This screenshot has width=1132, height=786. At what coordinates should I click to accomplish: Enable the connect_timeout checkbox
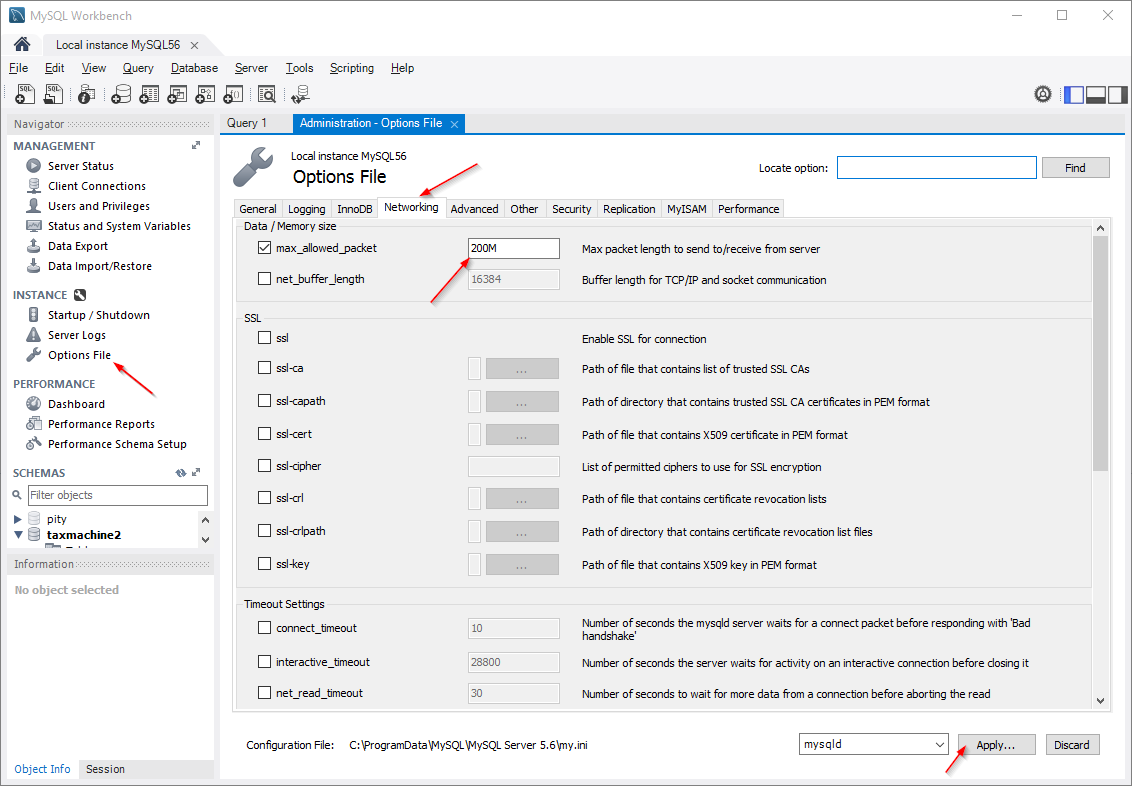coord(265,628)
